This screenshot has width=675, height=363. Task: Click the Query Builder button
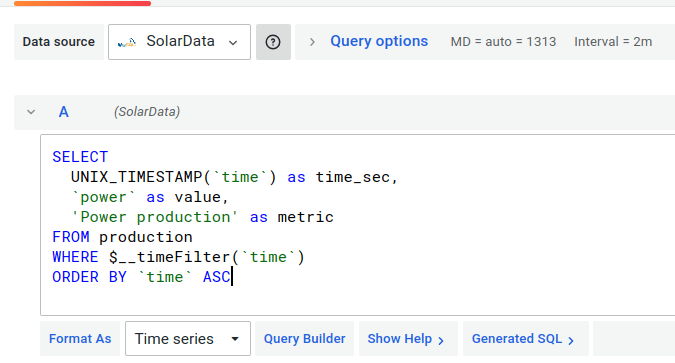(x=304, y=338)
